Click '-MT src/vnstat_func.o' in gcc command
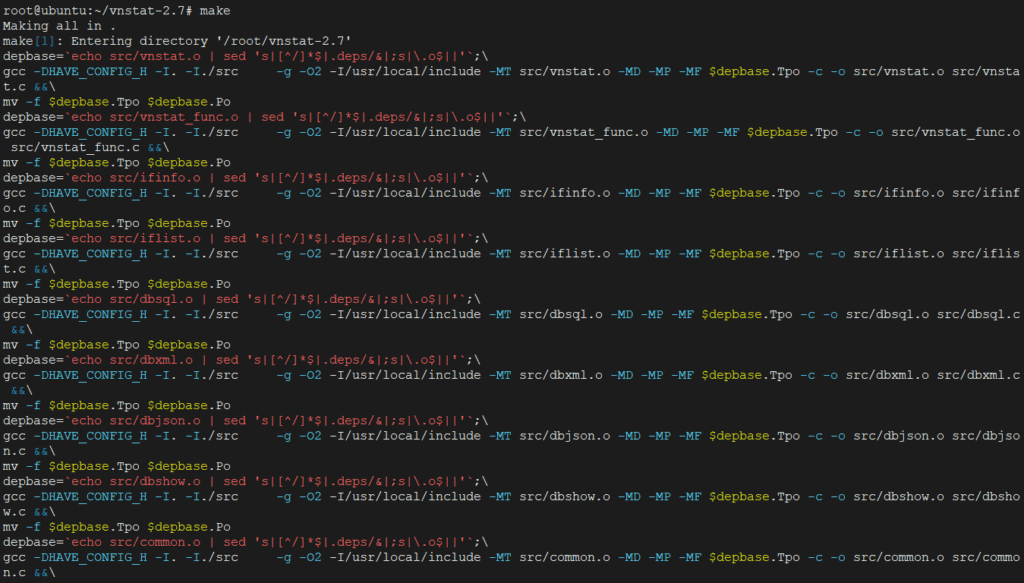This screenshot has width=1024, height=583. [569, 133]
